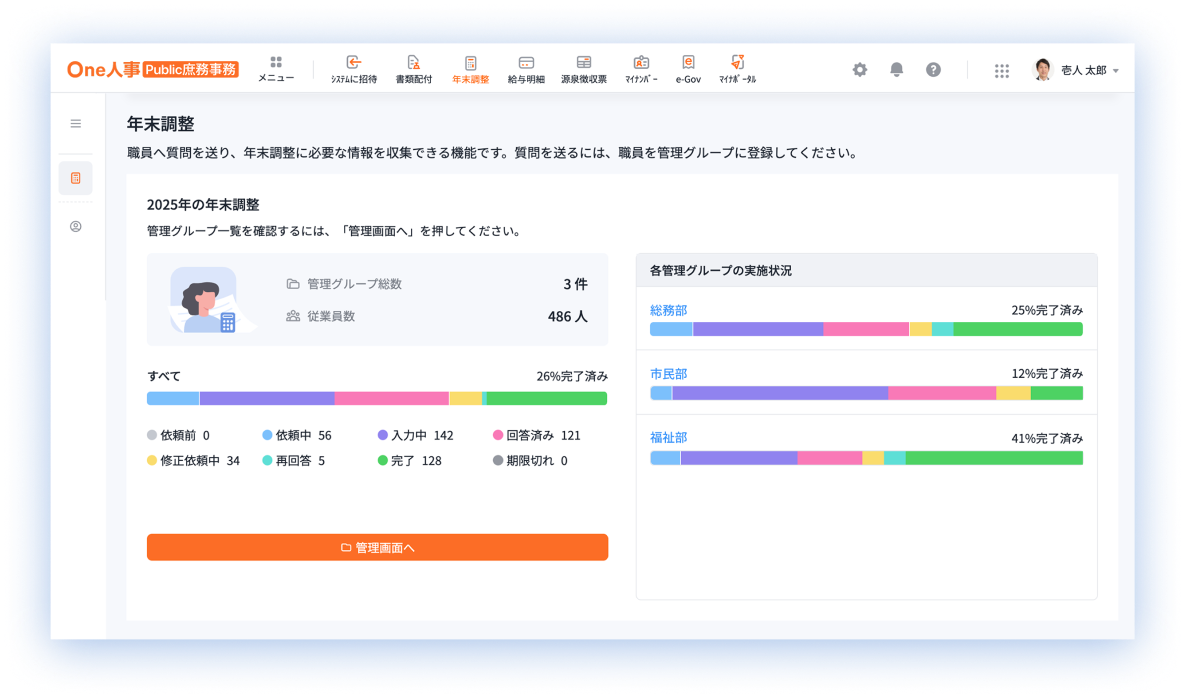Viewport: 1186px width, 698px height.
Task: Click the 再回答 5 legend entry
Action: pyautogui.click(x=293, y=461)
